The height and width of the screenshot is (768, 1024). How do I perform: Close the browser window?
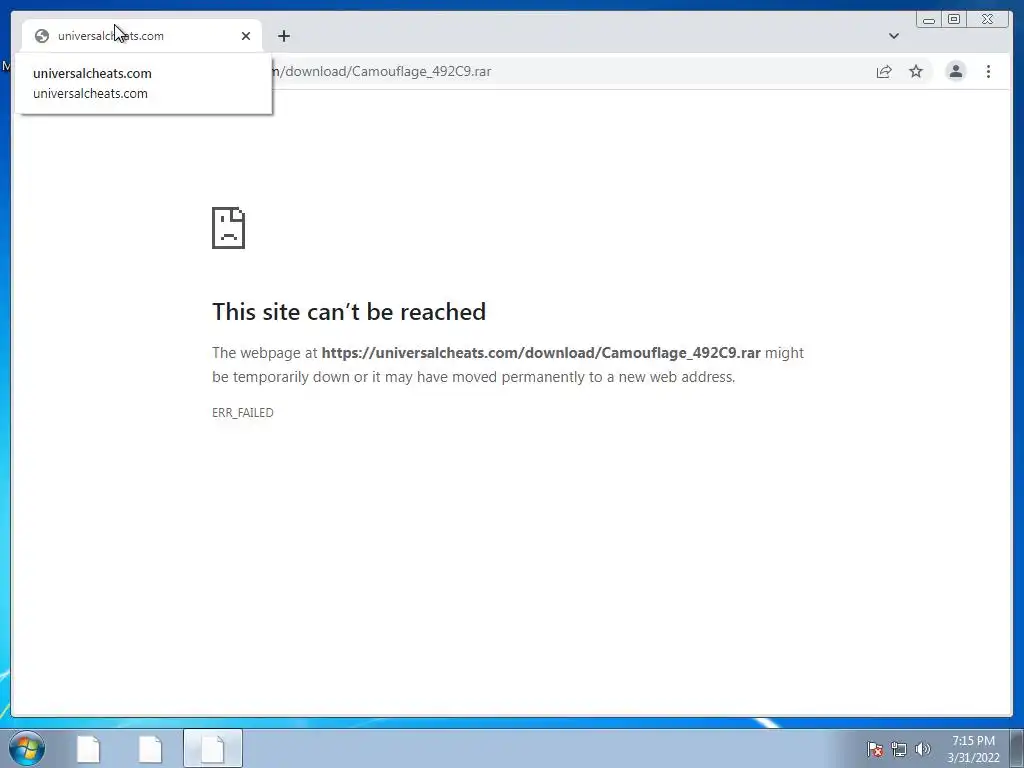[x=988, y=20]
